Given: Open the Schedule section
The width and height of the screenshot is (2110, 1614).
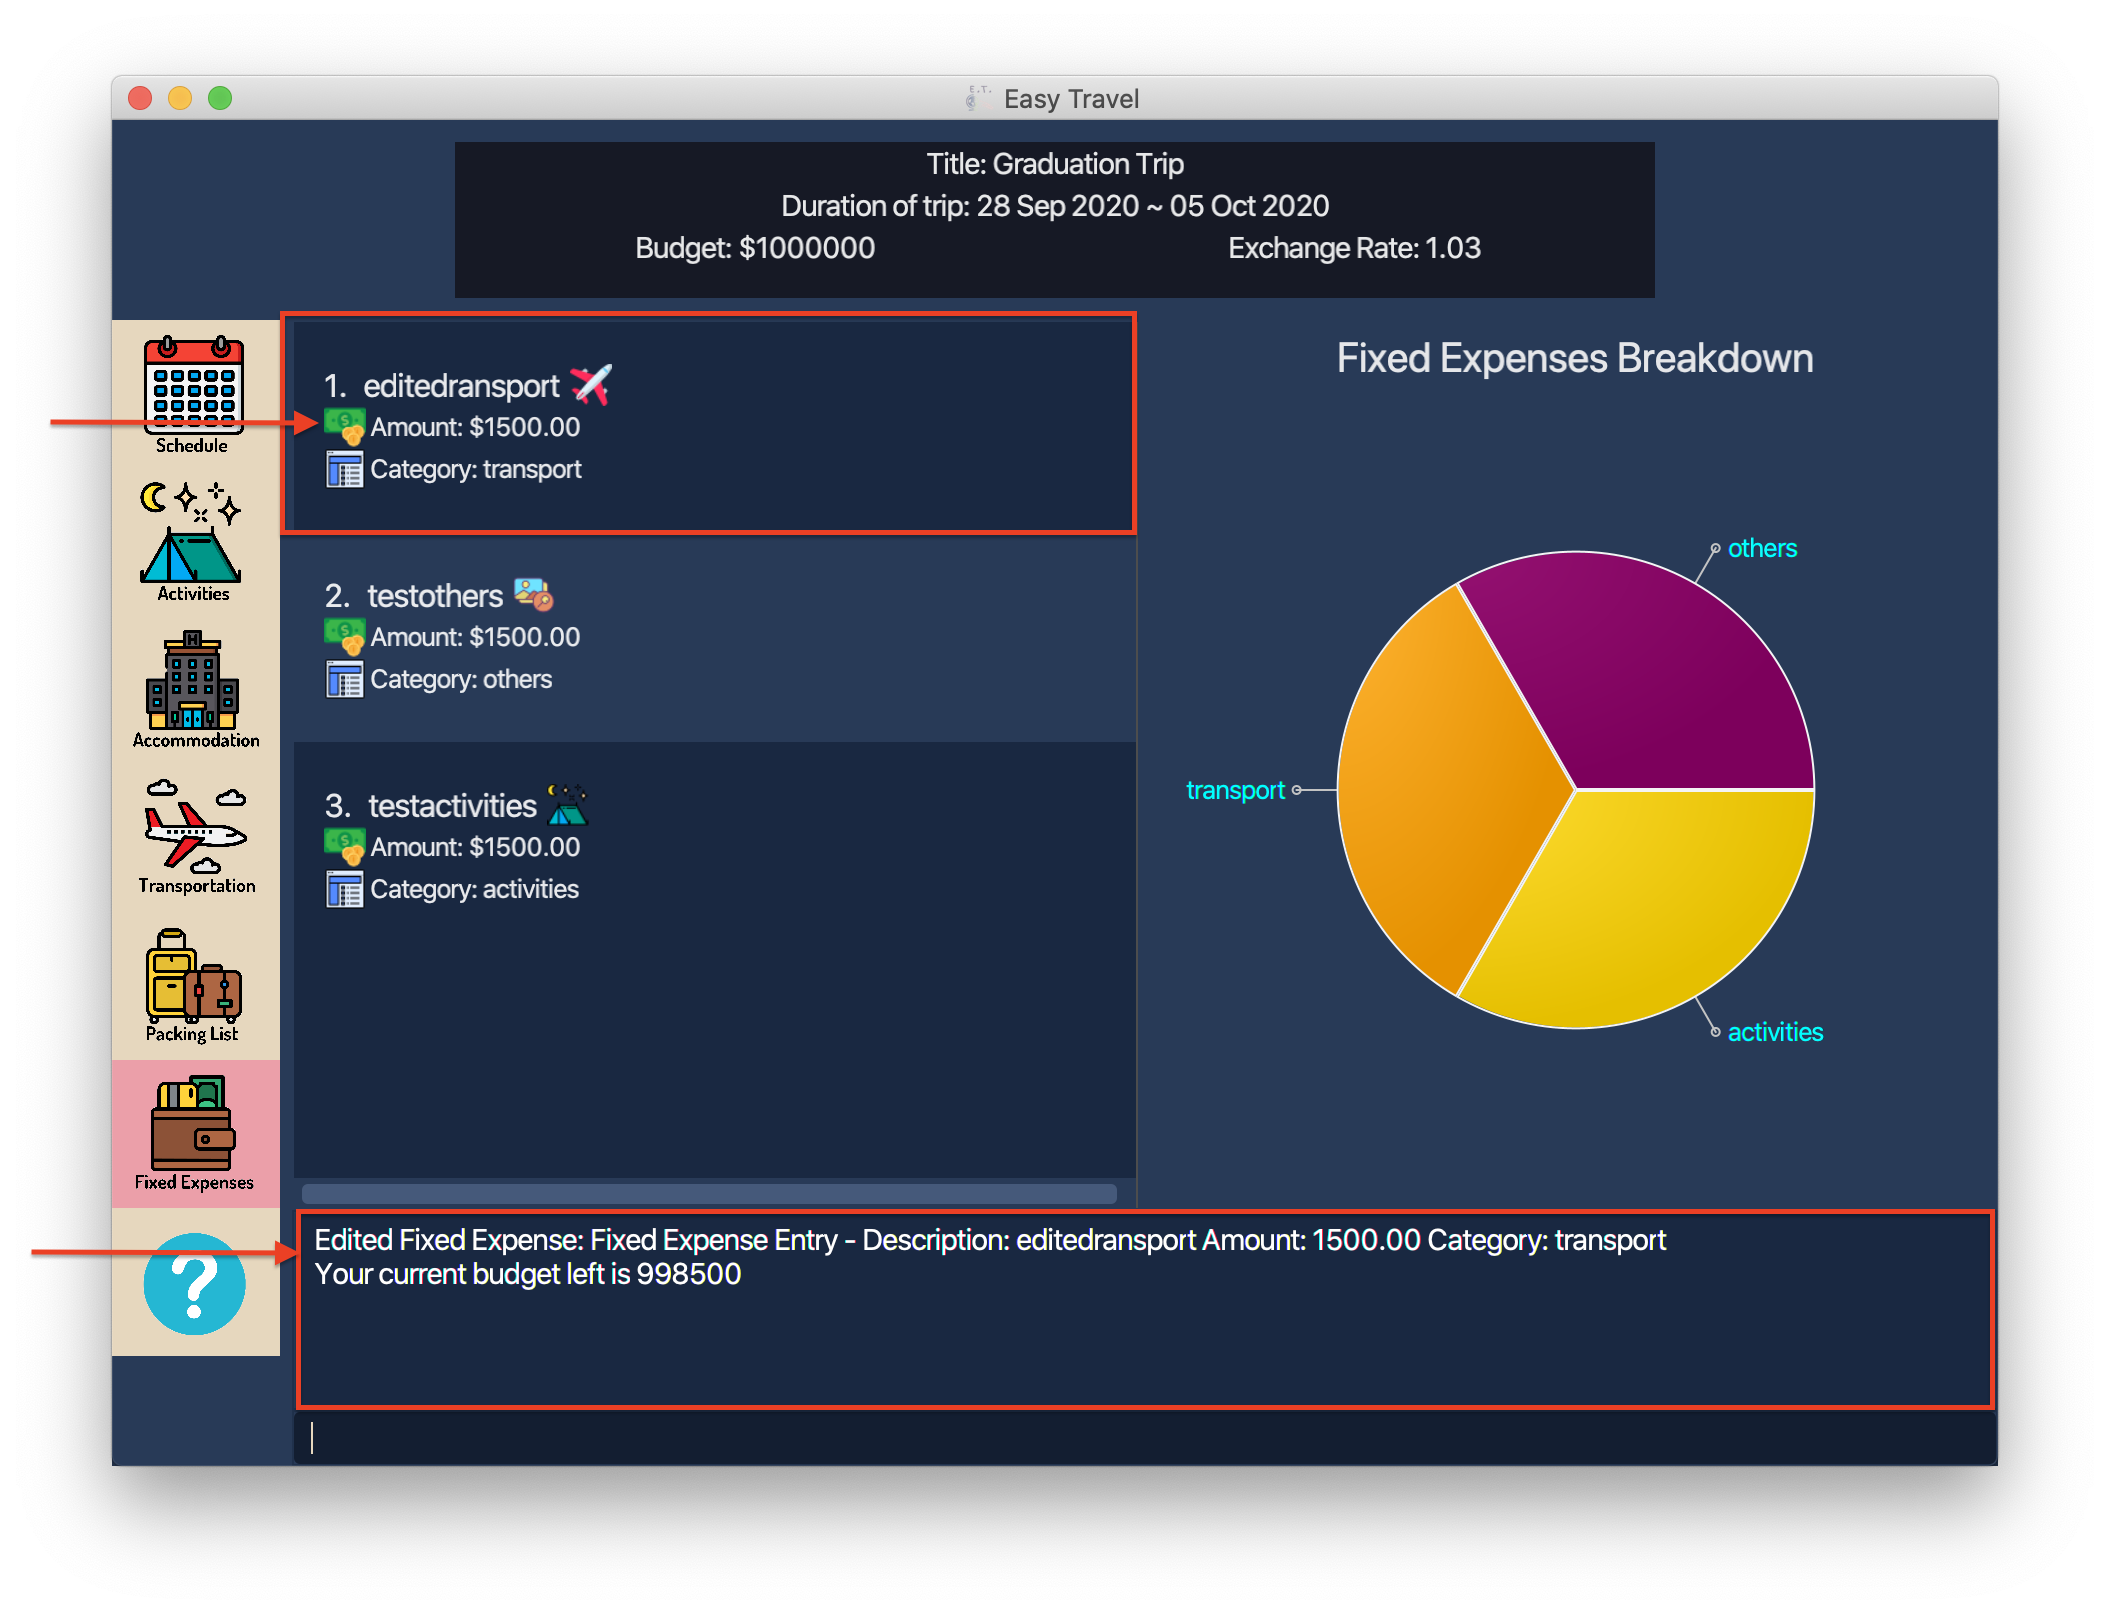Looking at the screenshot, I should [x=192, y=388].
